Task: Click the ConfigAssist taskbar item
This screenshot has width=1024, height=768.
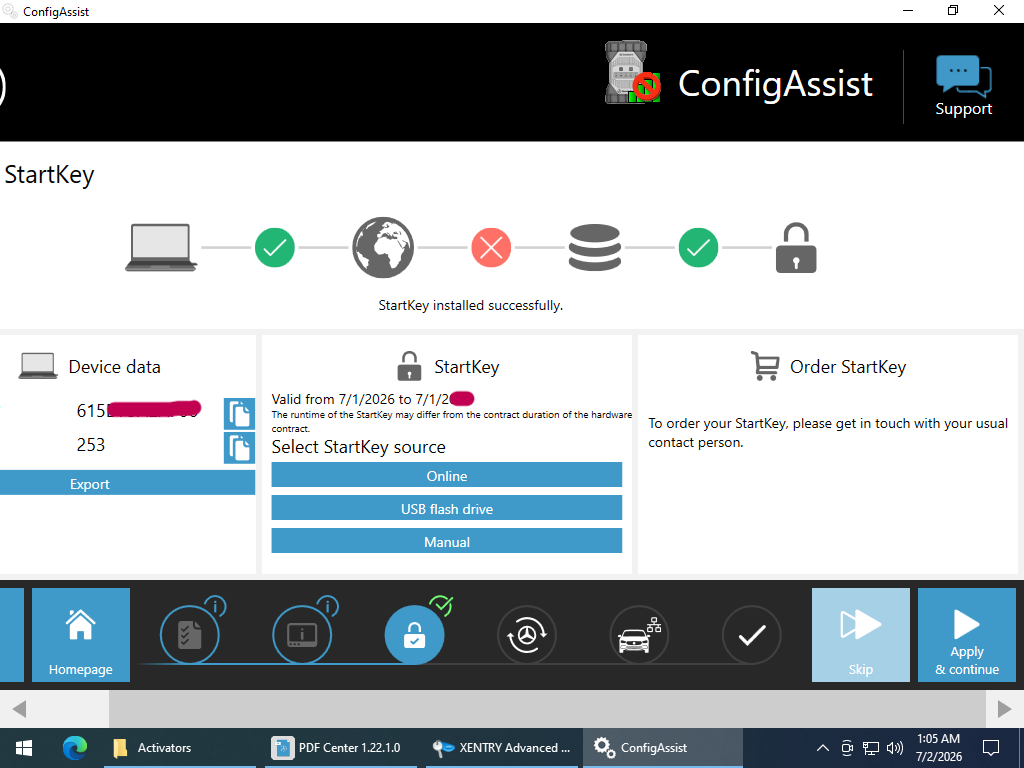Action: pos(662,748)
